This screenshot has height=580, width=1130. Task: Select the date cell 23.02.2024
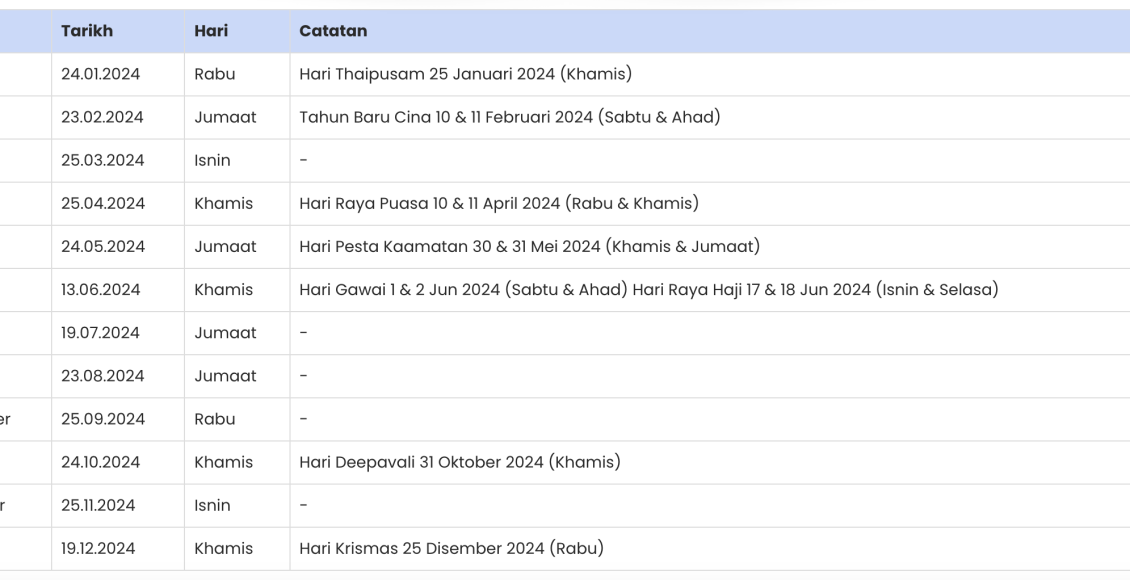(x=102, y=117)
